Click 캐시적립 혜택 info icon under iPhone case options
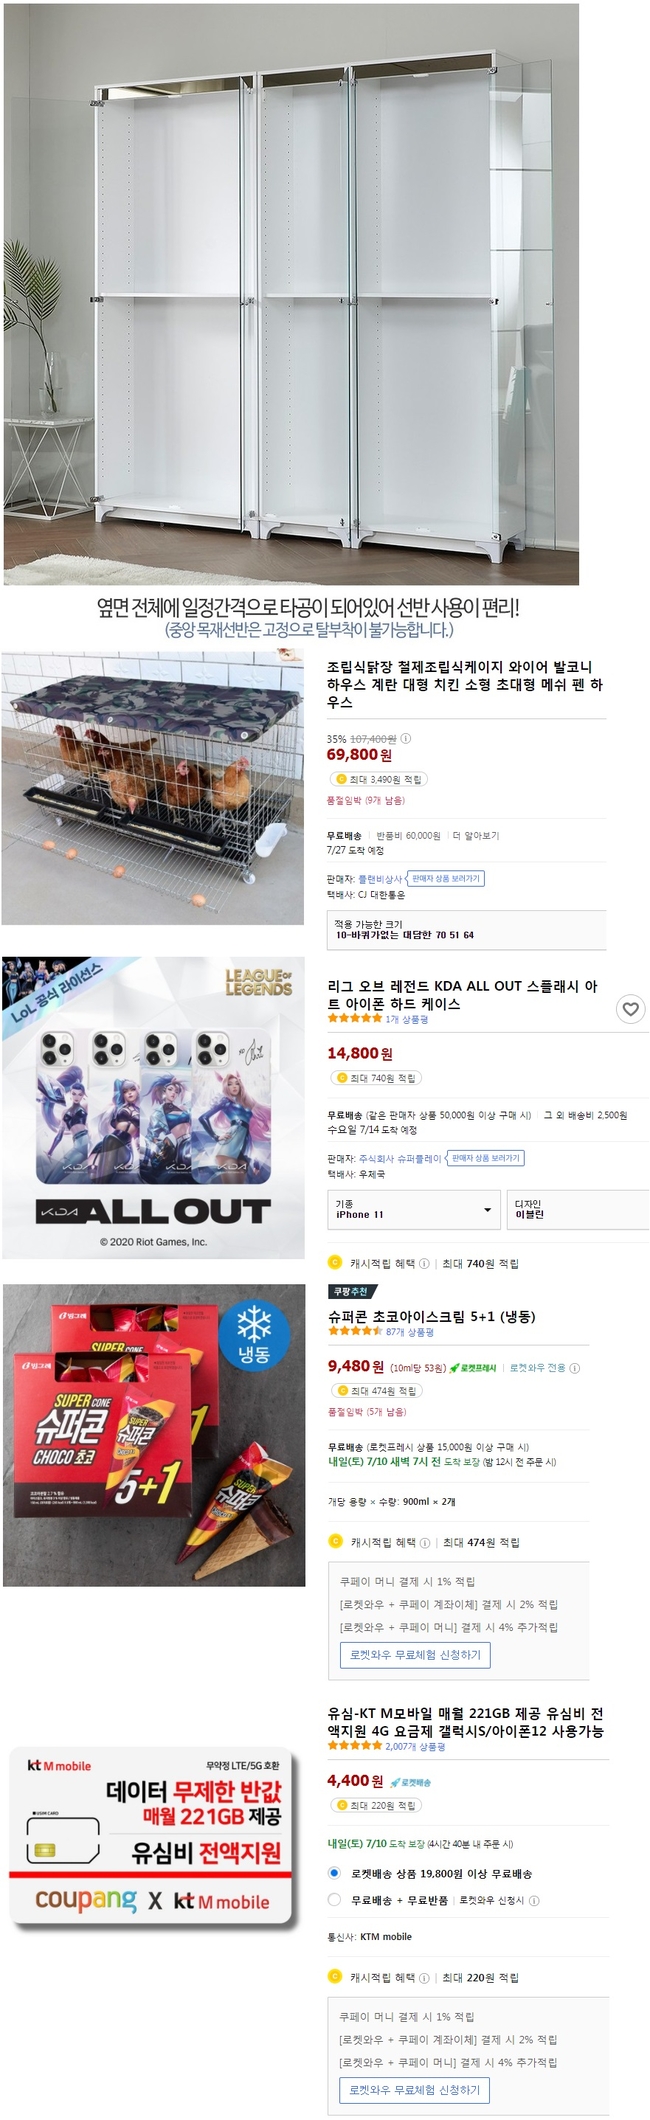Viewport: 650px width, 2120px height. tap(424, 1263)
